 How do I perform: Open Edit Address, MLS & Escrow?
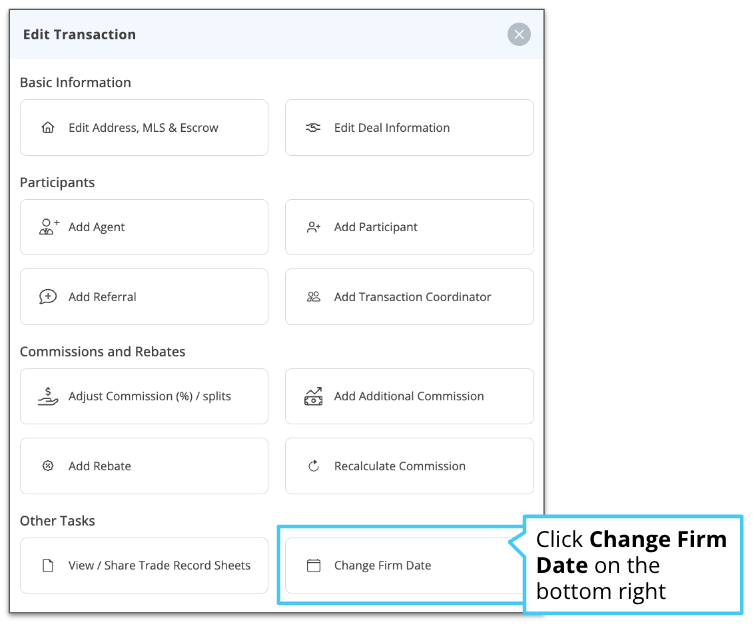tap(144, 128)
